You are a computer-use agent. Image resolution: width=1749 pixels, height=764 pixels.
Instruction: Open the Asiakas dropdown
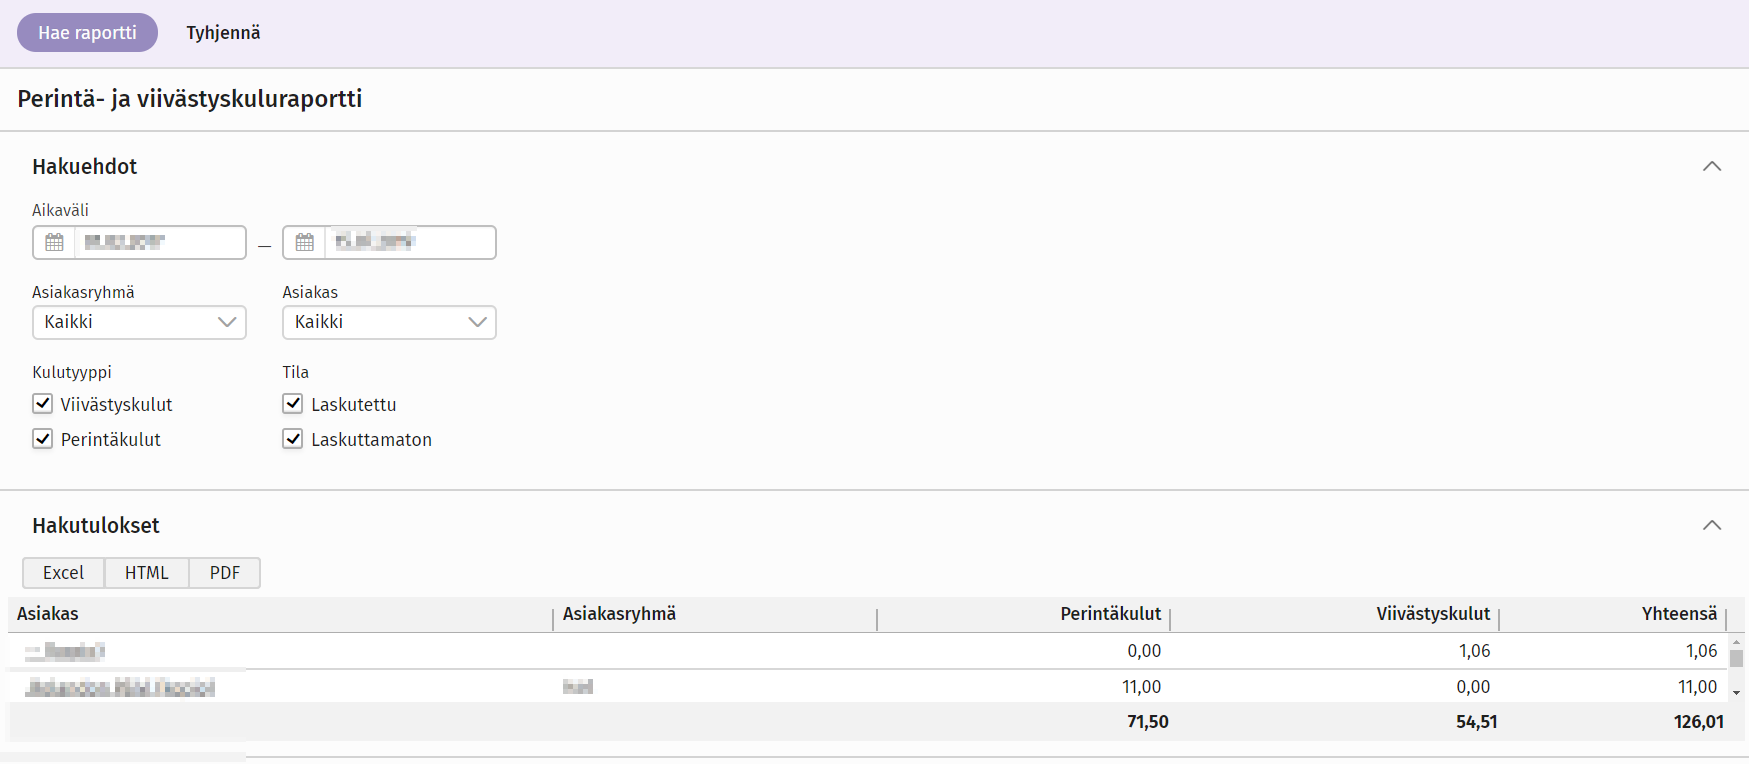tap(389, 322)
